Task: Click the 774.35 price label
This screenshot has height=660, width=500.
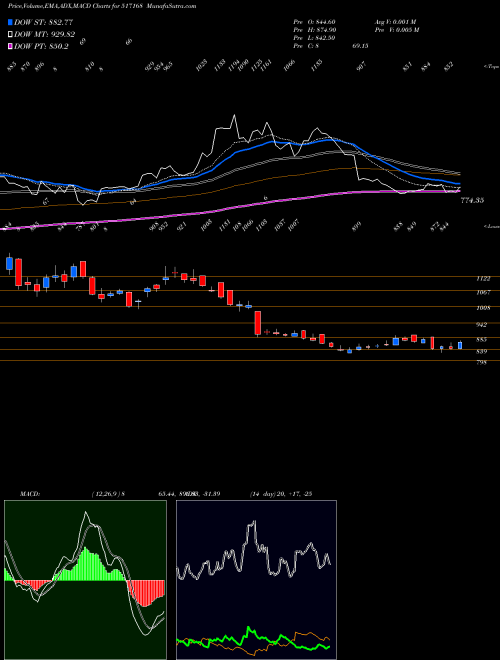Action: pyautogui.click(x=472, y=201)
